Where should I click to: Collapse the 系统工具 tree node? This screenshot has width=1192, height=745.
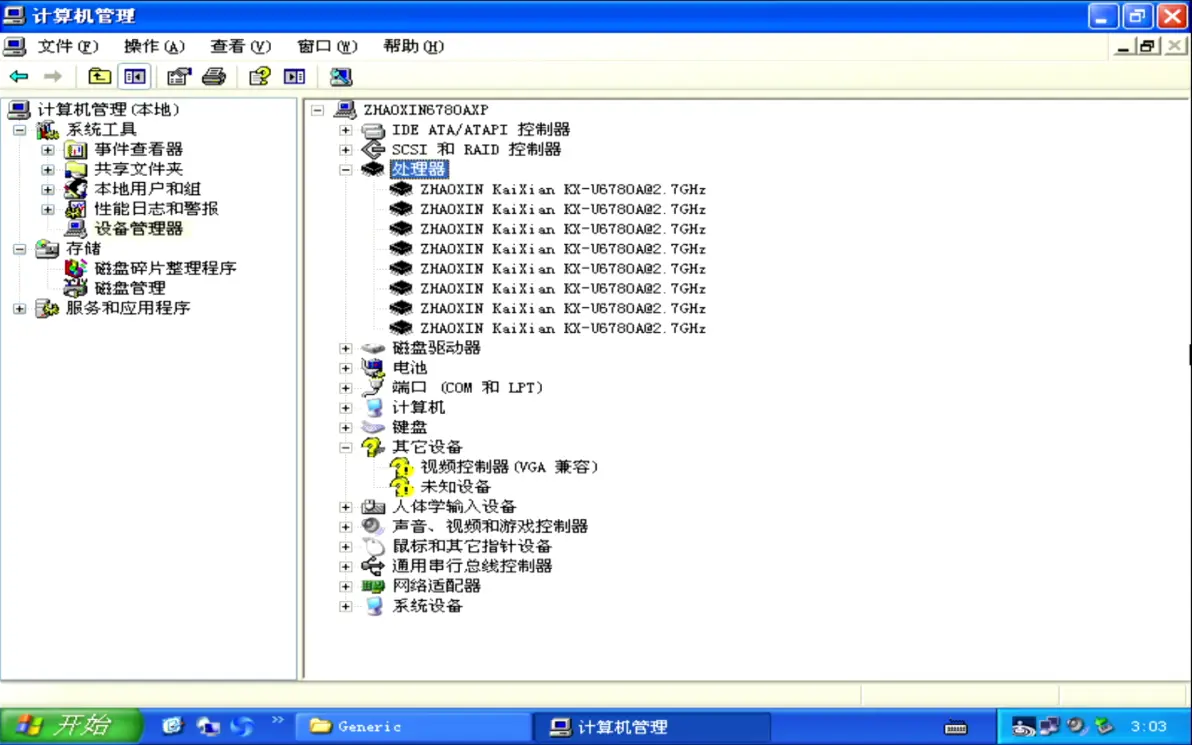point(20,130)
